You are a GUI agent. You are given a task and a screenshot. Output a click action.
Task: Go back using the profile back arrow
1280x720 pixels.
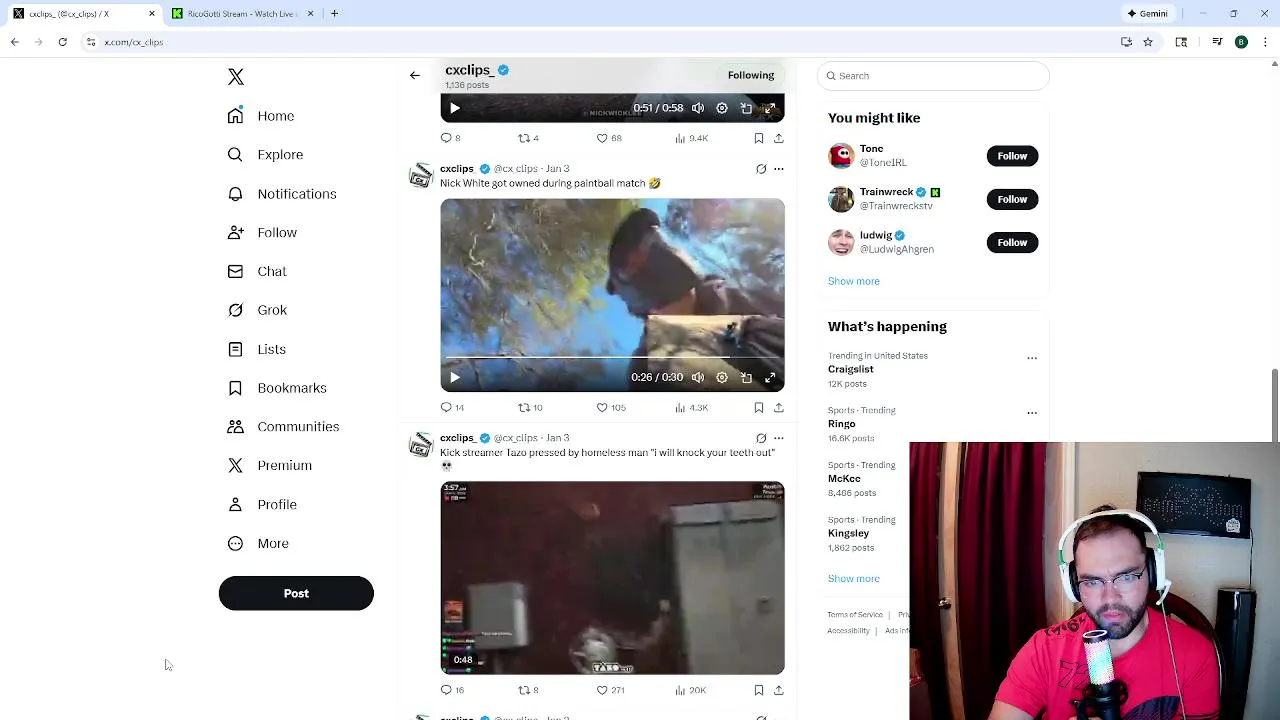coord(415,75)
